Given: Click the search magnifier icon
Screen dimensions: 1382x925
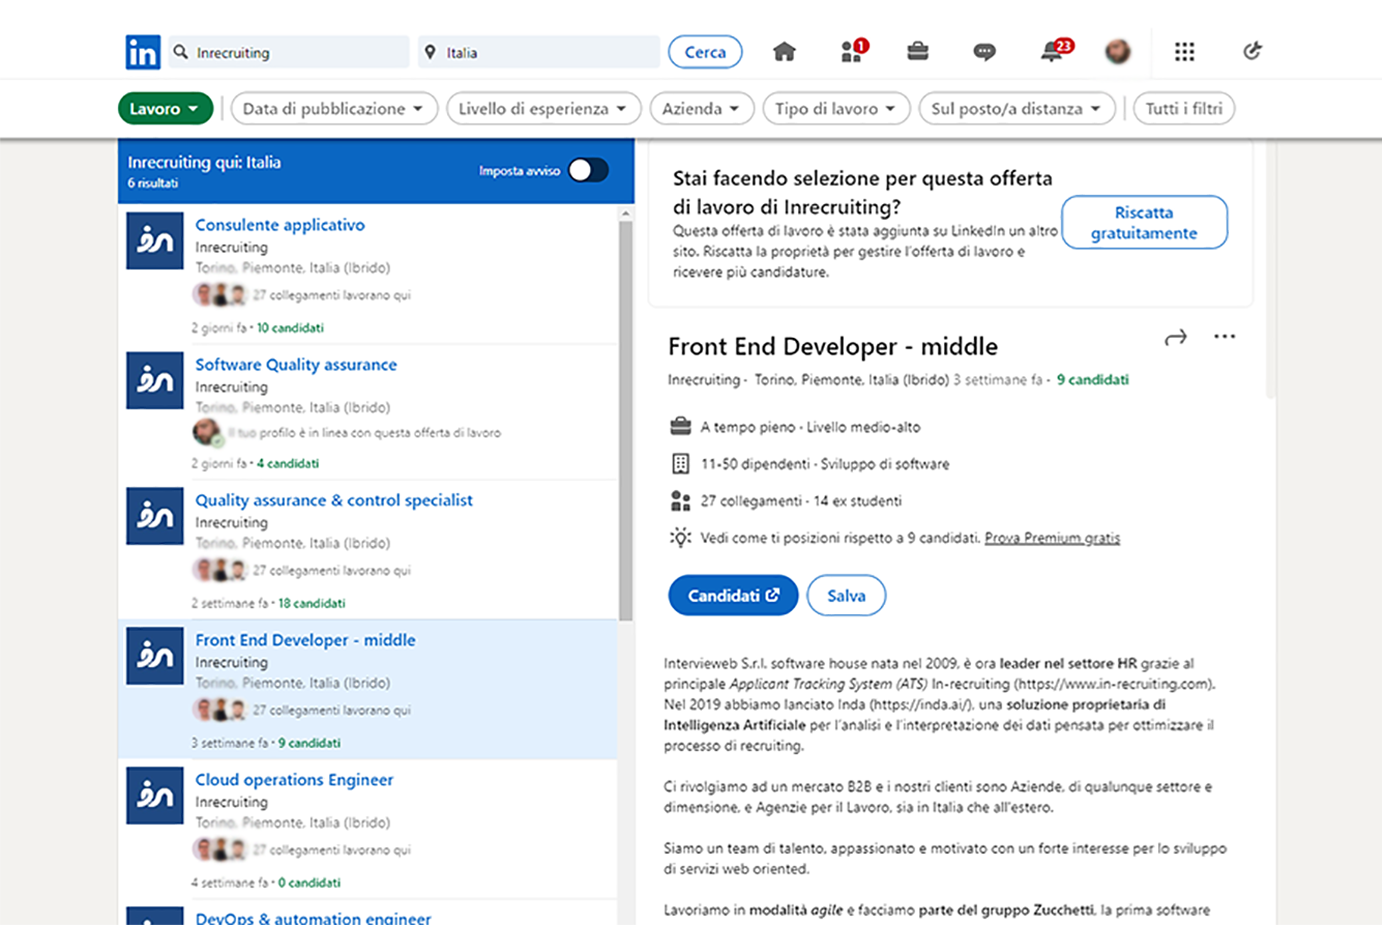Looking at the screenshot, I should tap(181, 52).
